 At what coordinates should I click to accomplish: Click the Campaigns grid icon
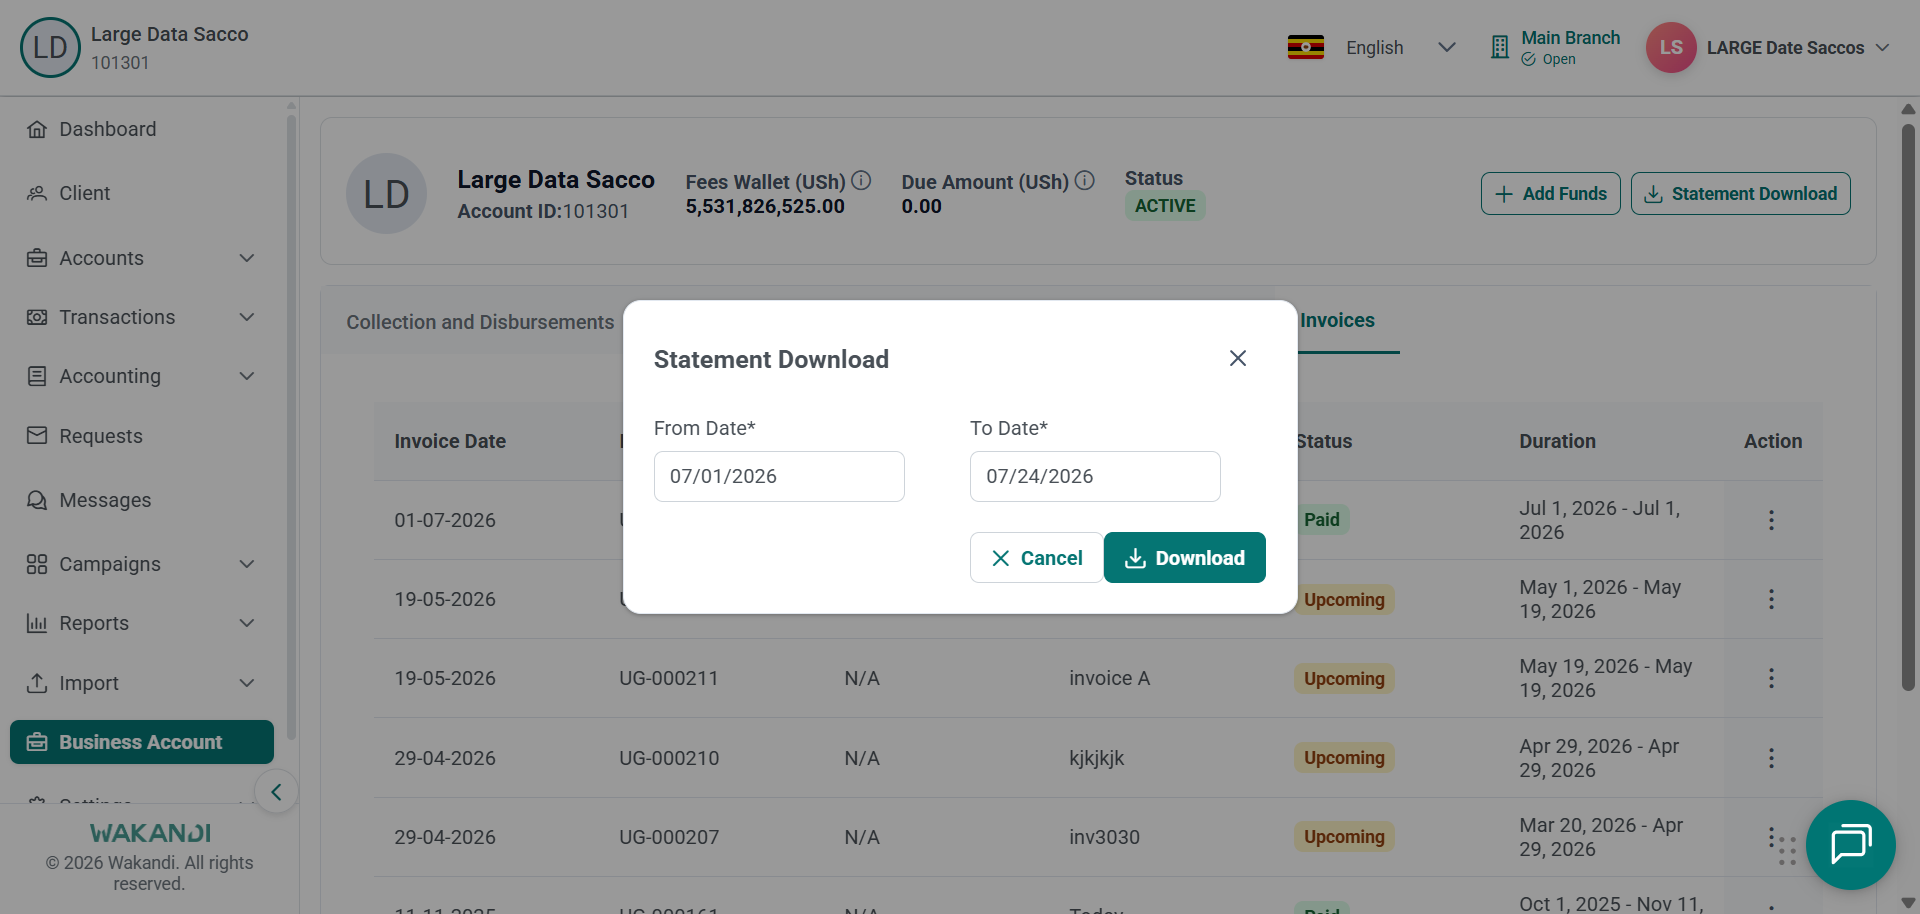click(x=37, y=564)
